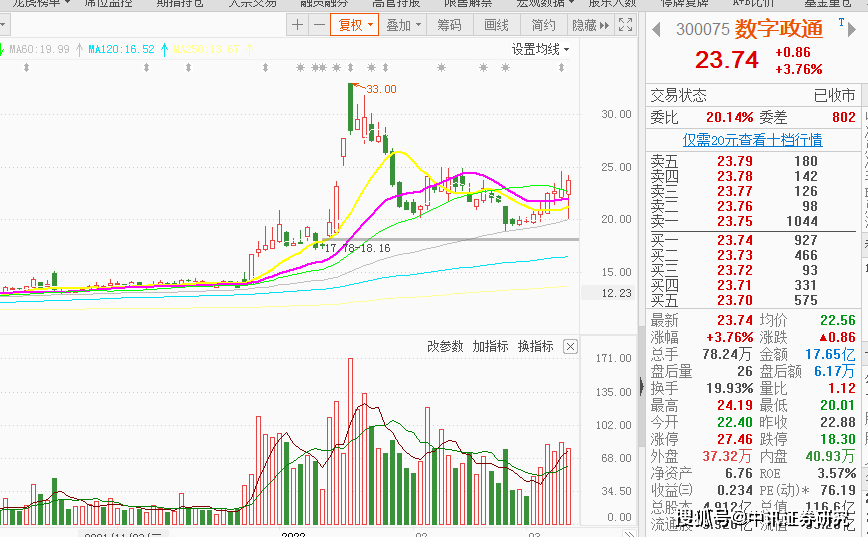
Task: Toggle the 筹码 chip distribution view
Action: [x=450, y=25]
